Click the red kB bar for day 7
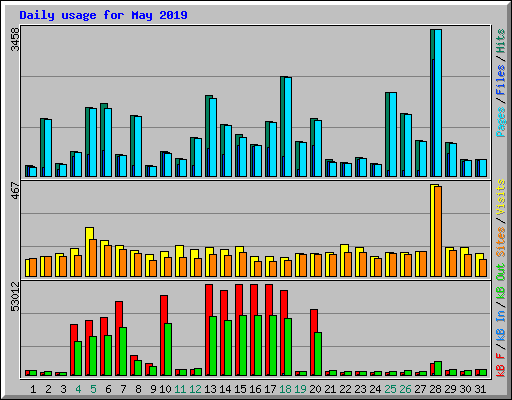 click(117, 338)
